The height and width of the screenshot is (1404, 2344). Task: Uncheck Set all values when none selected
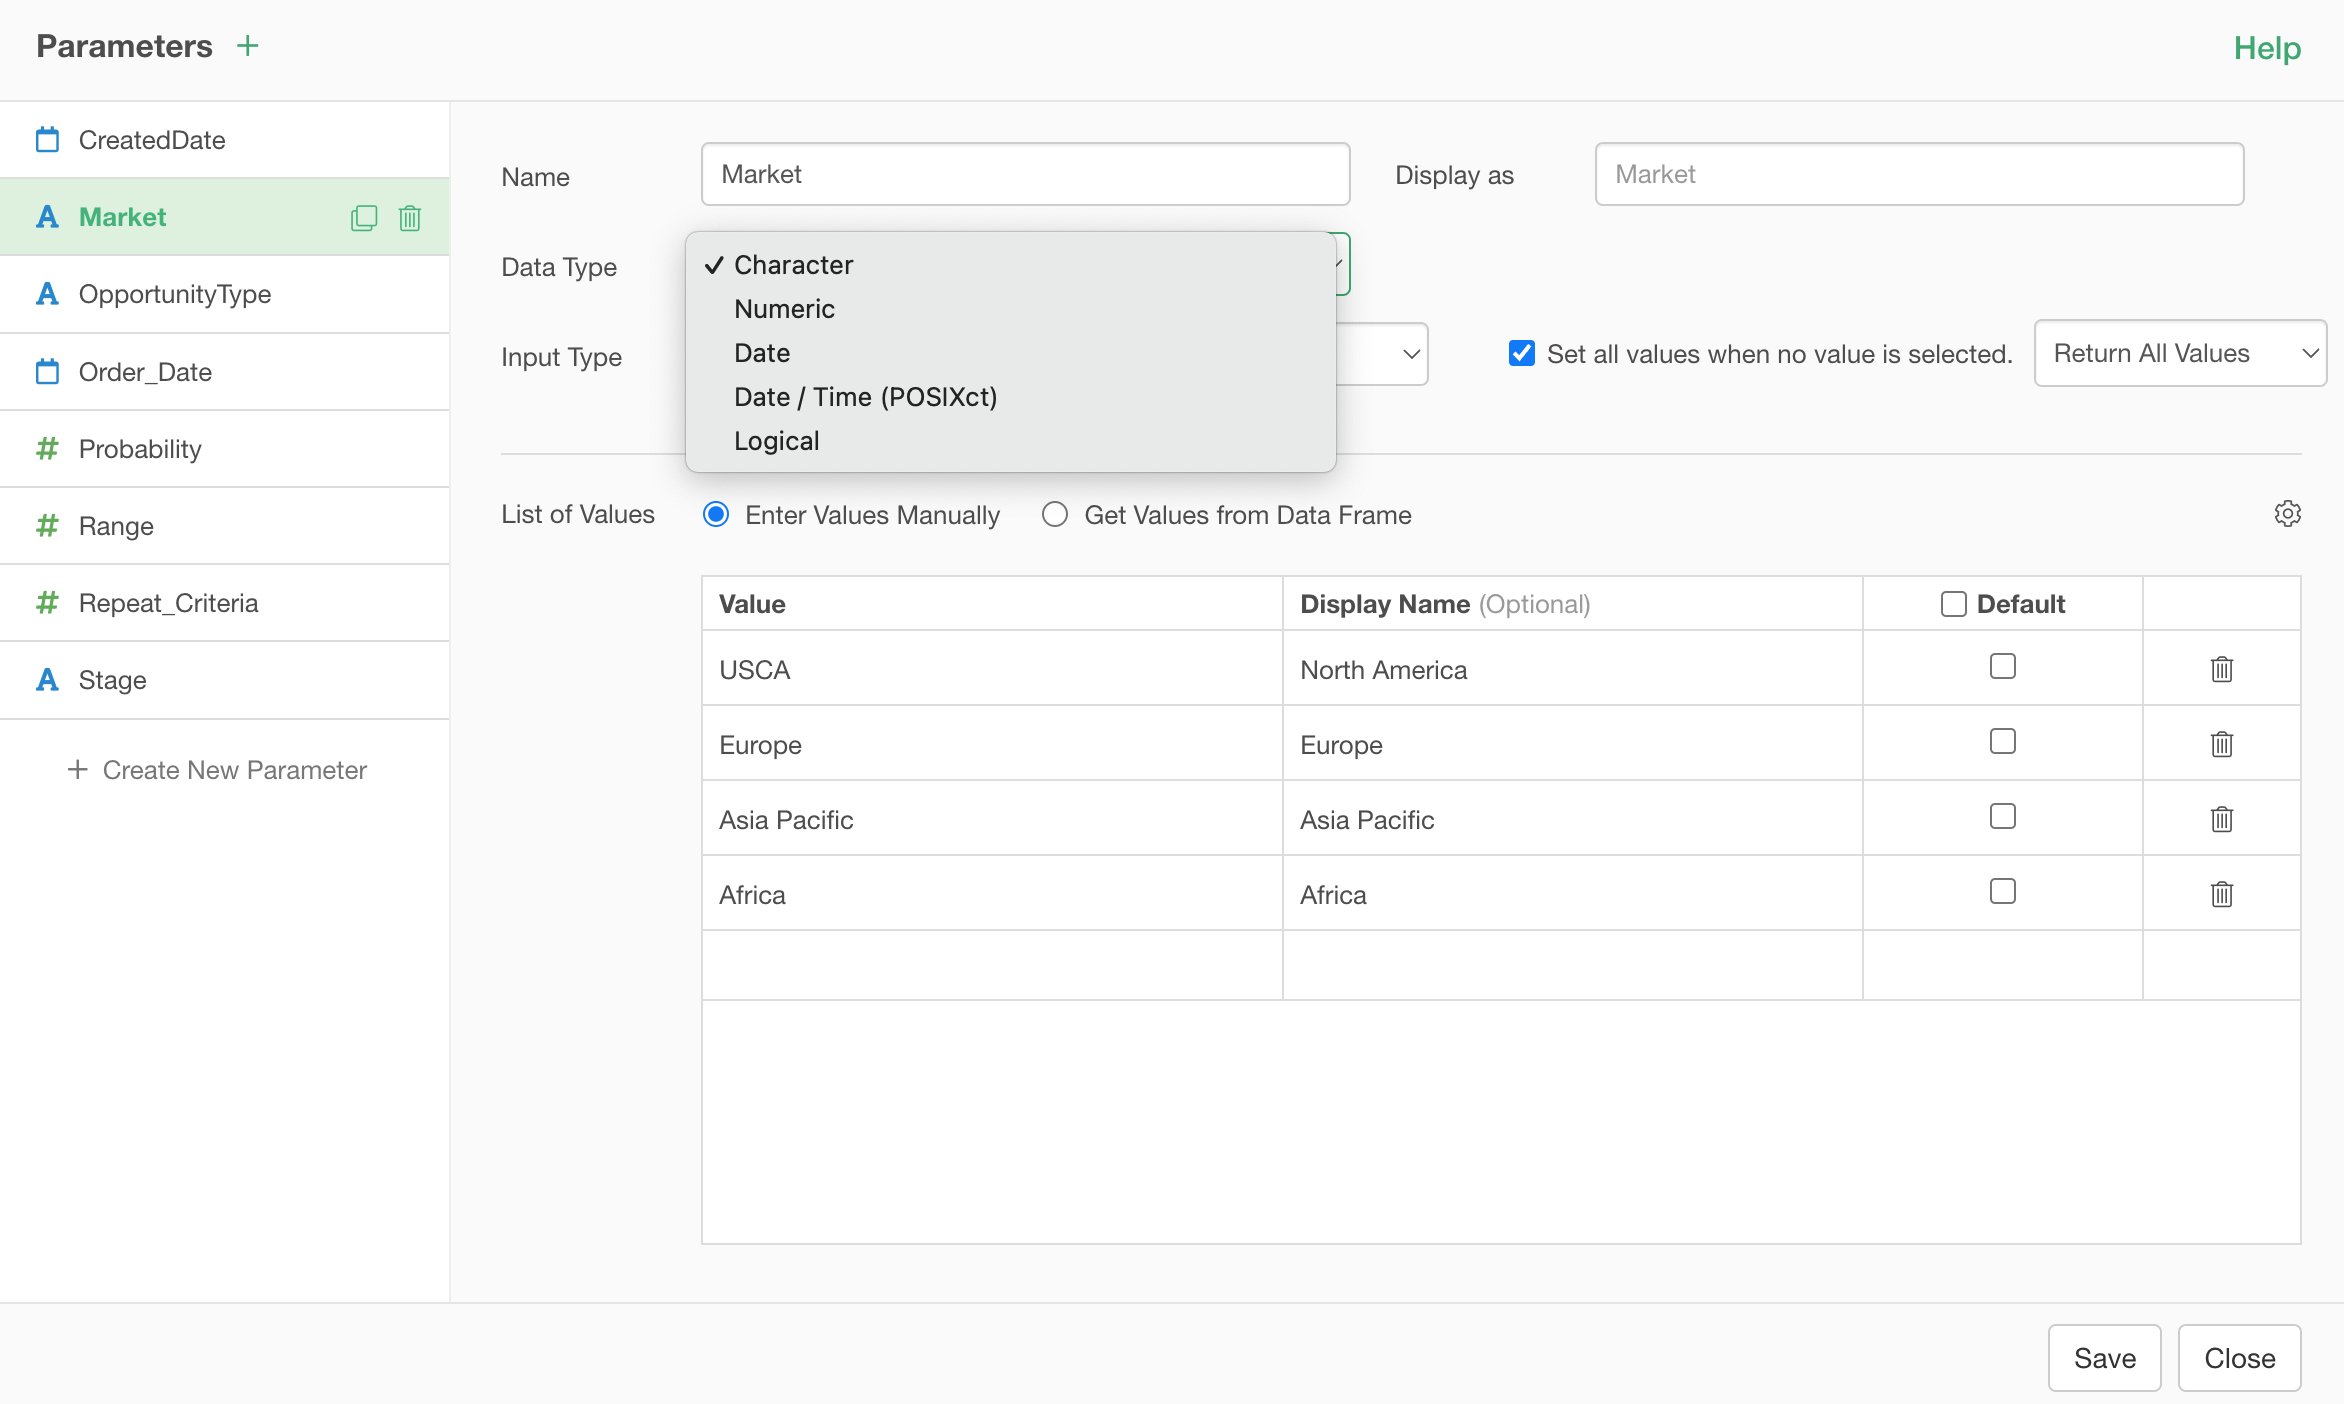tap(1521, 353)
